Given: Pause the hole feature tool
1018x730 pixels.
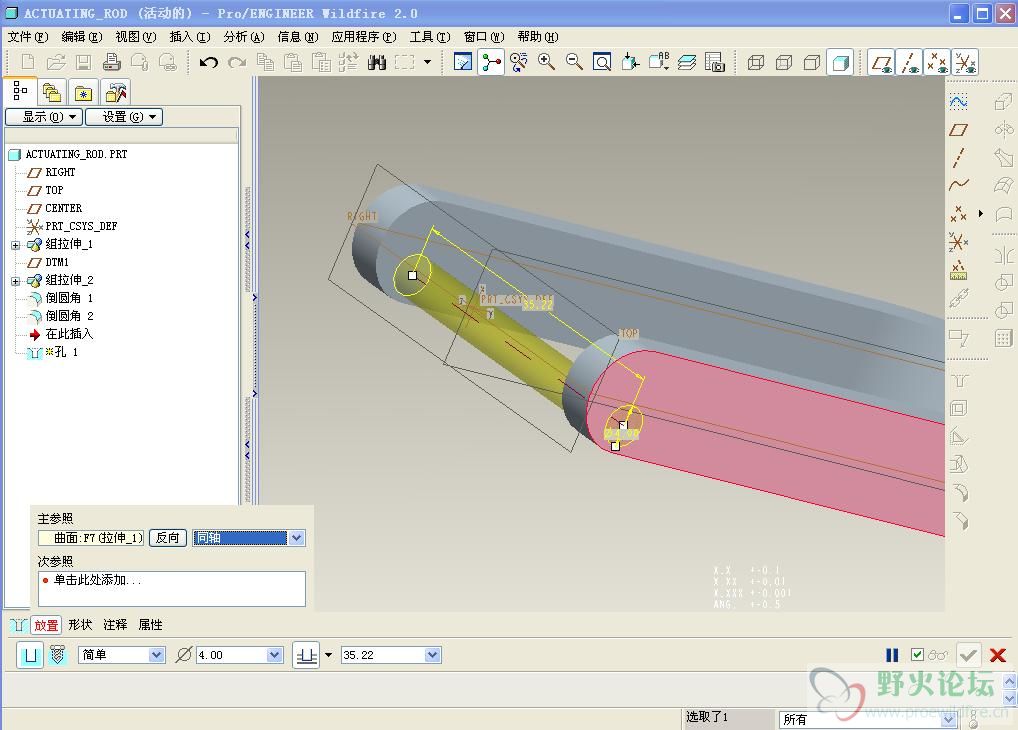Looking at the screenshot, I should coord(892,655).
